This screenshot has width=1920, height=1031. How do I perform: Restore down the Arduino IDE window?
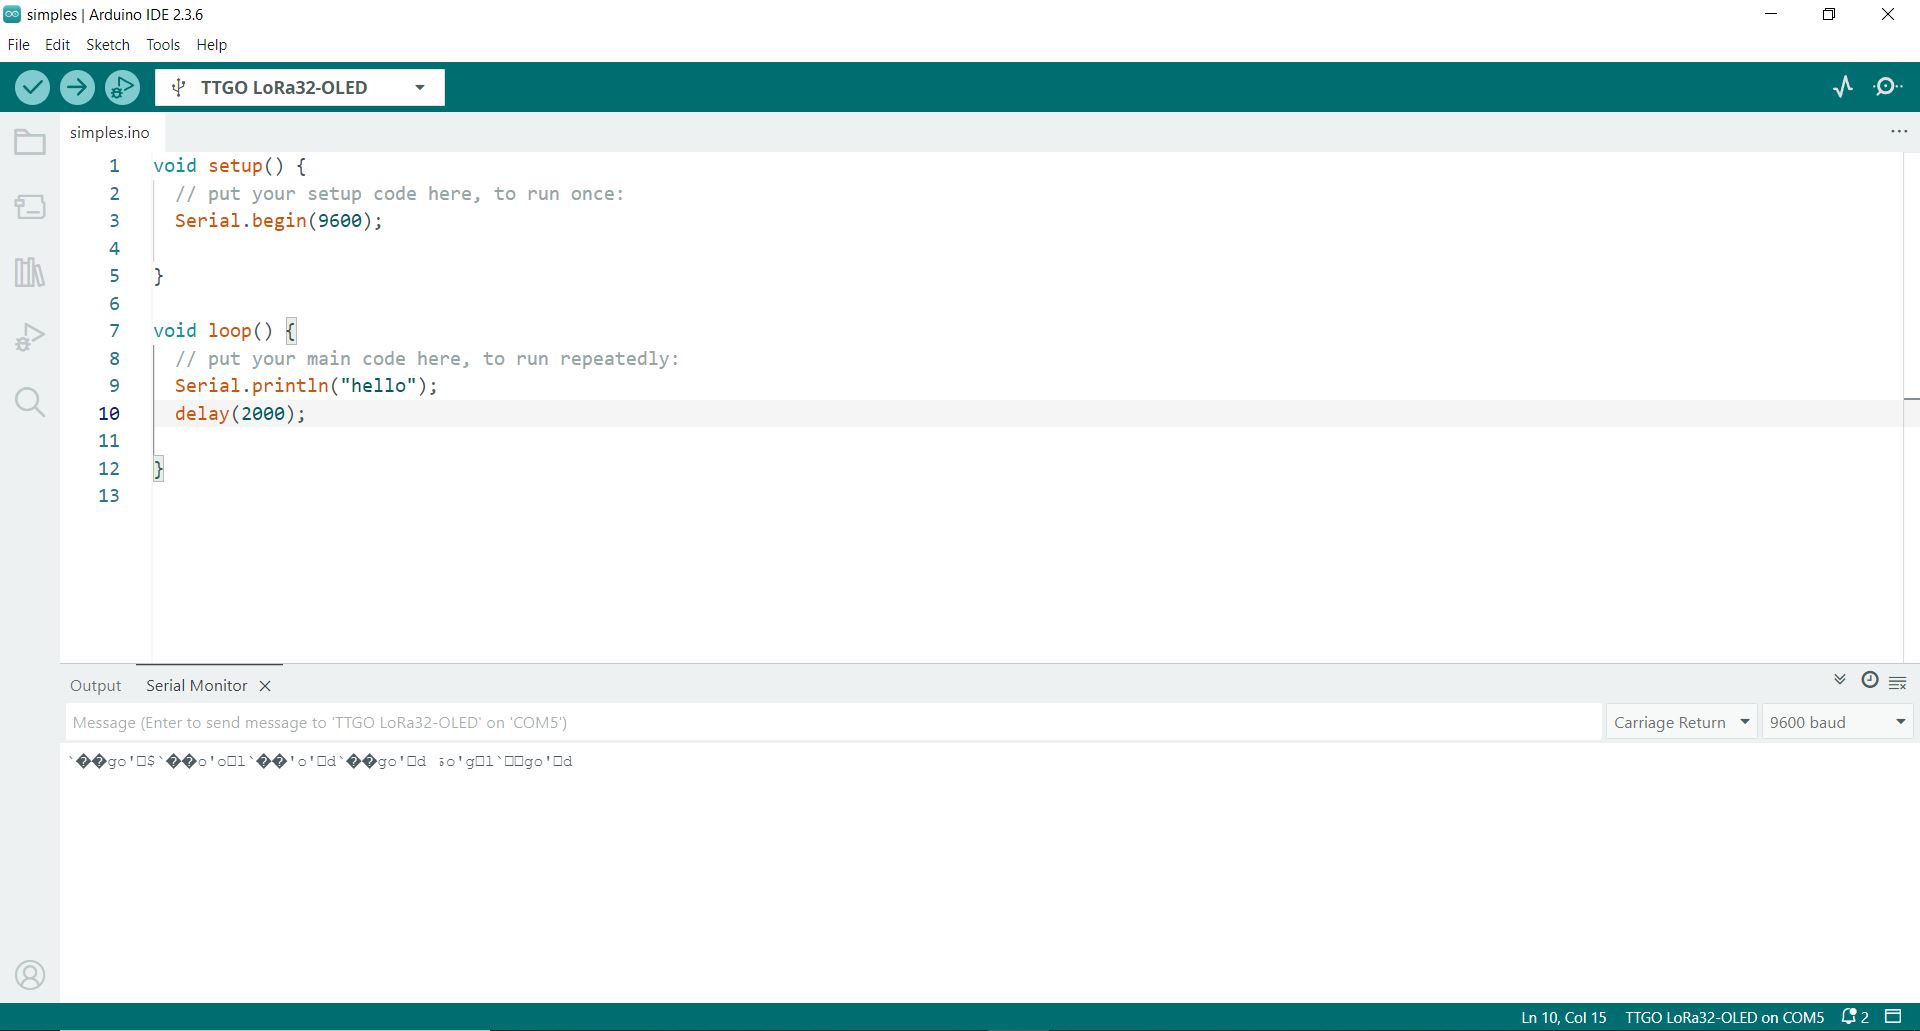coord(1829,15)
